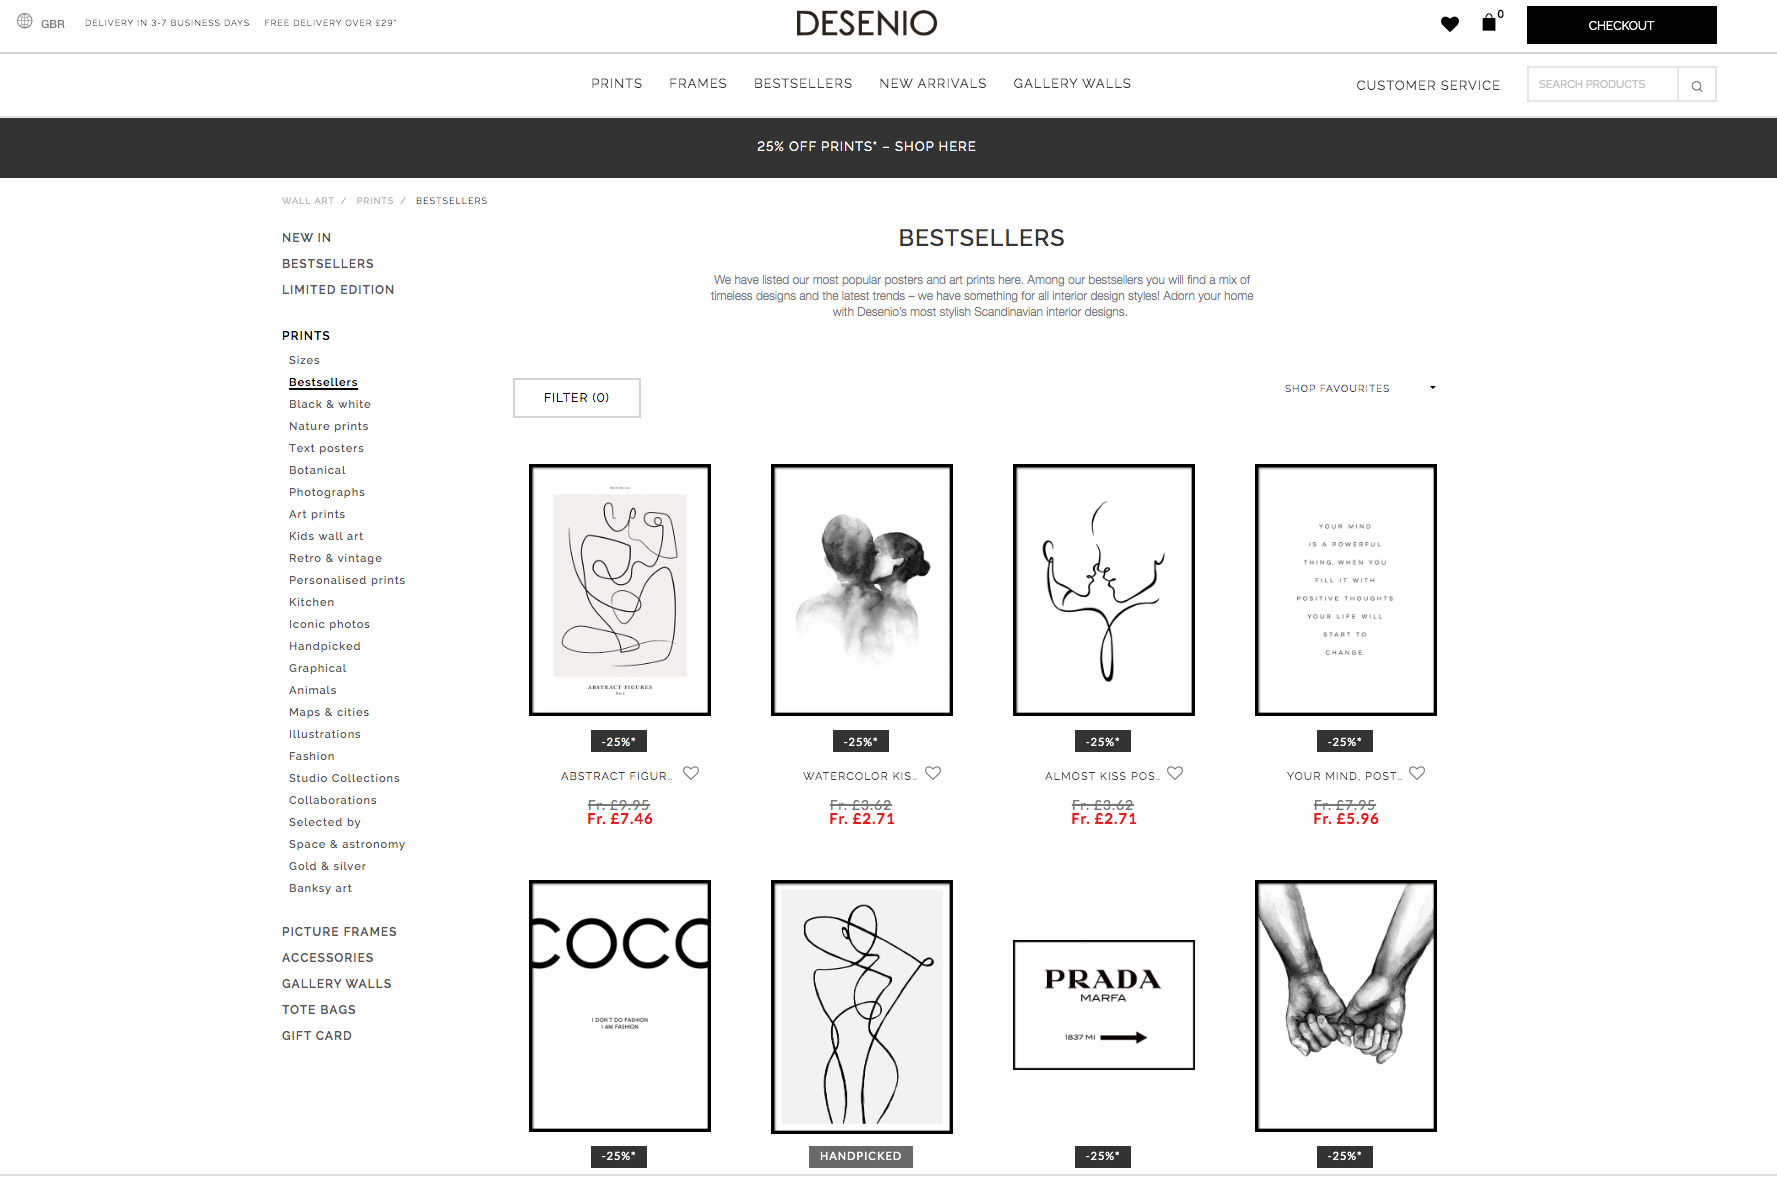Go to New Arrivals in navigation
Screen dimensions: 1777x1178
pos(932,84)
